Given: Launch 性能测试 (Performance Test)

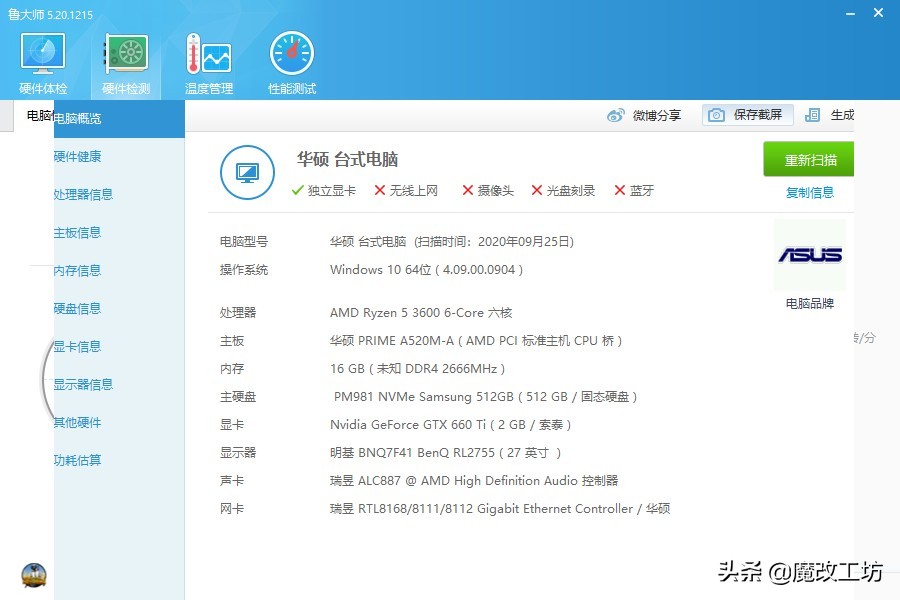Looking at the screenshot, I should click(290, 58).
